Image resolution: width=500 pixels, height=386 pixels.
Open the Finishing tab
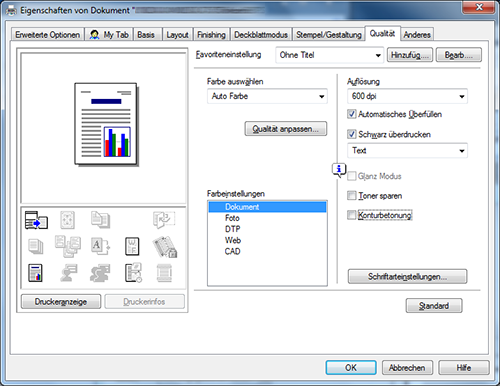(211, 35)
